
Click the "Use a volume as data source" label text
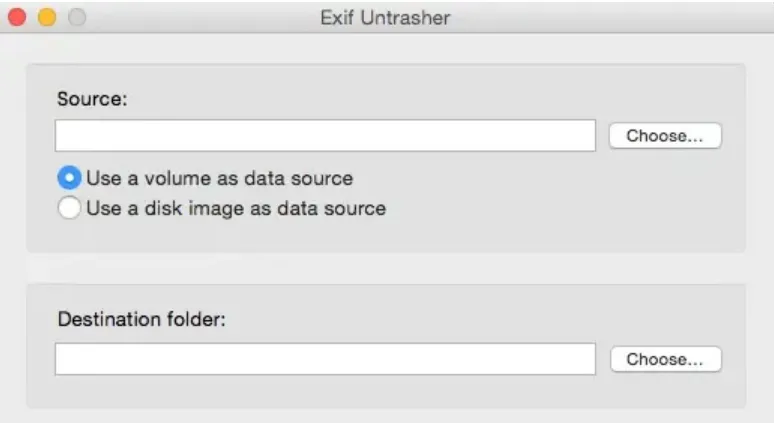[x=219, y=179]
